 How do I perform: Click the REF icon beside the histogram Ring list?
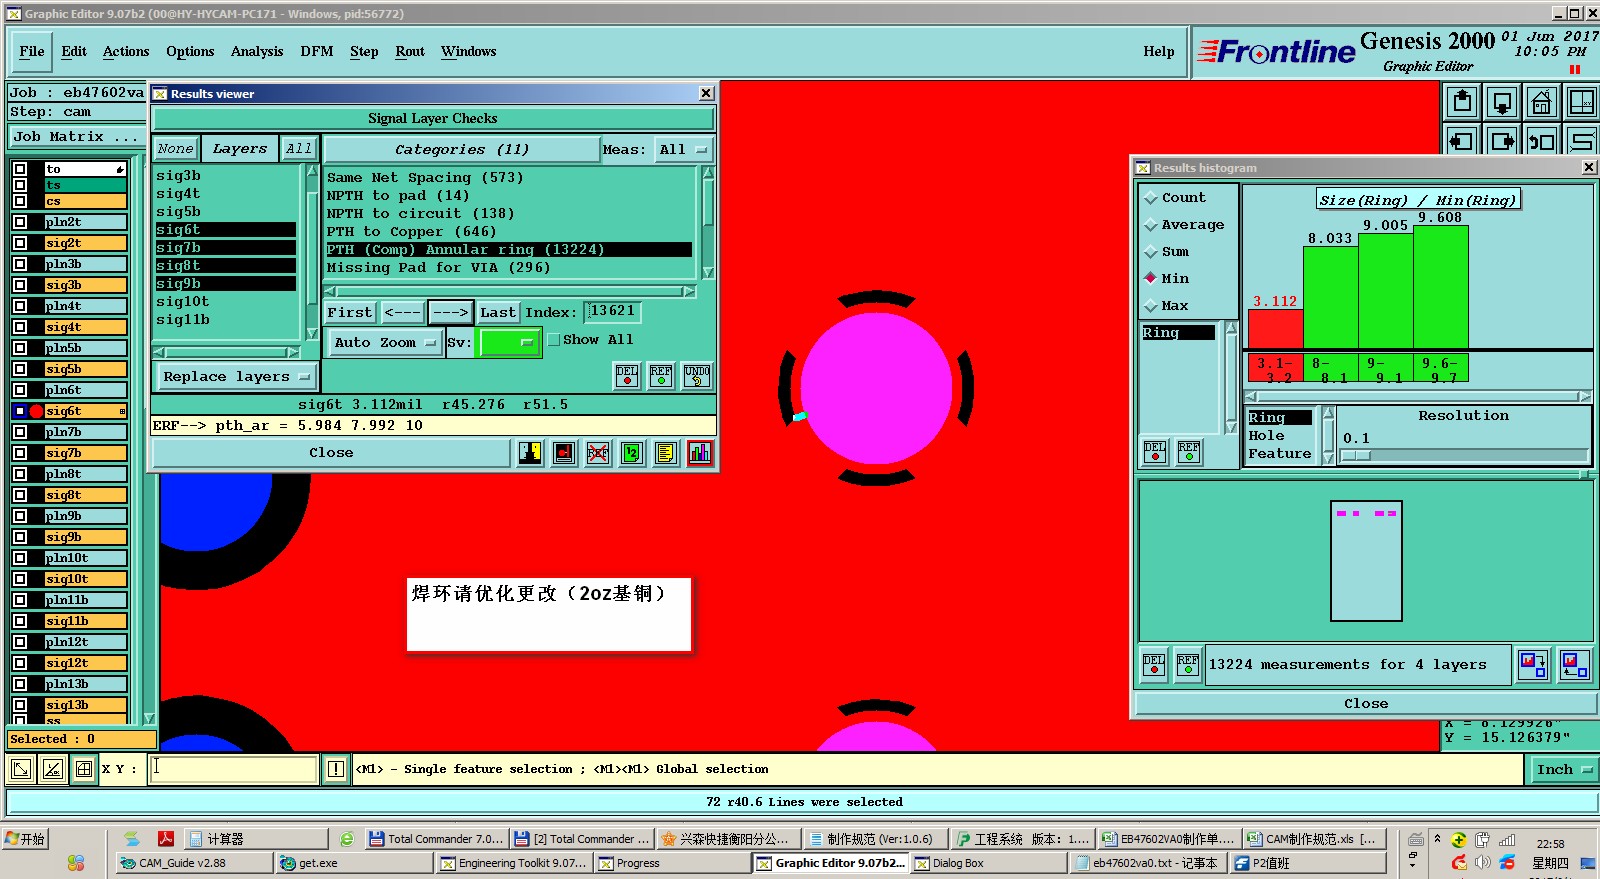1189,452
